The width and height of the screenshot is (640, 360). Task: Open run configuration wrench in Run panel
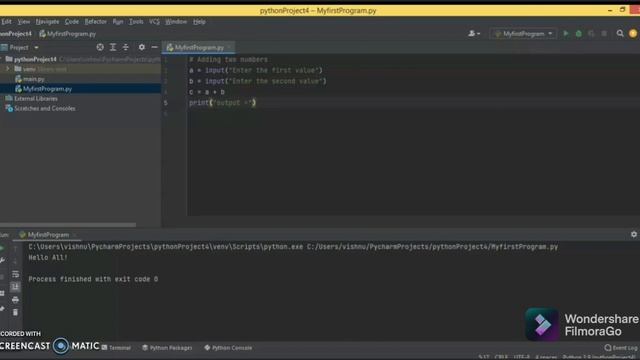coord(2,260)
